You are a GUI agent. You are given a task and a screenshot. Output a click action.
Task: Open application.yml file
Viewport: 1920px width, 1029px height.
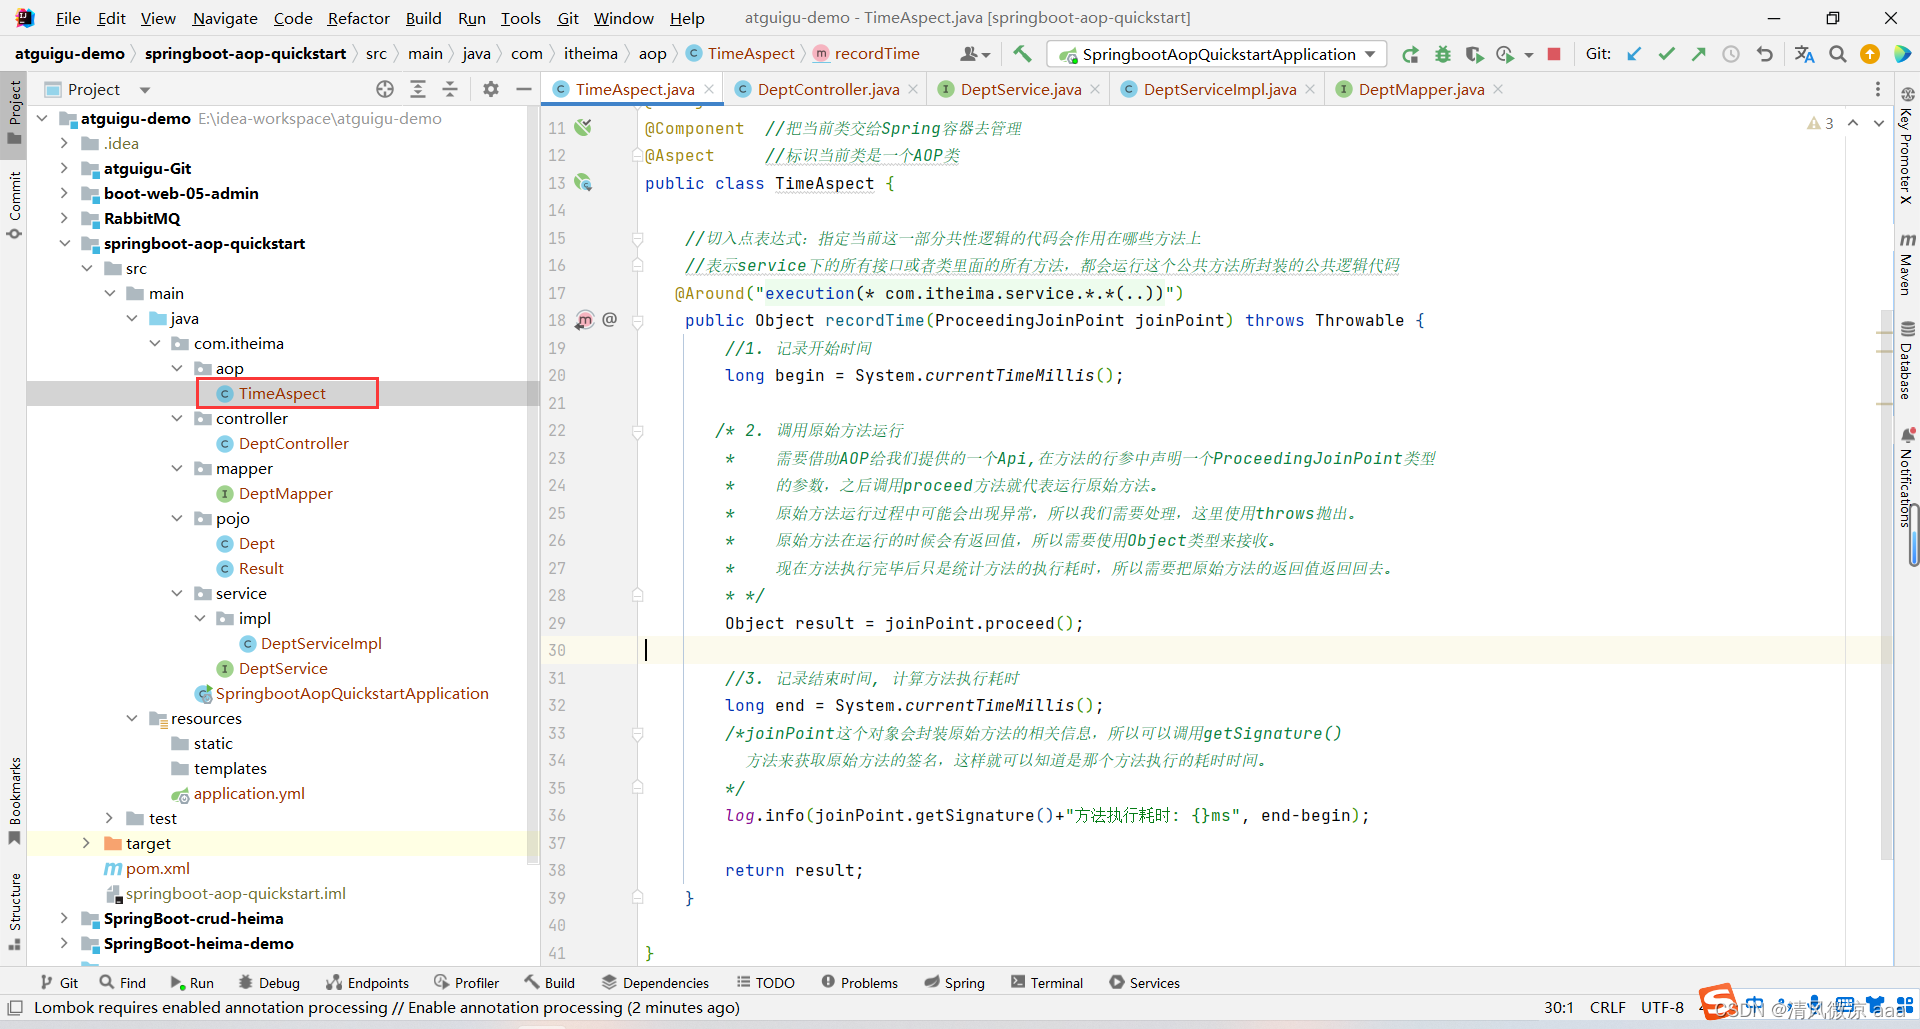click(249, 793)
